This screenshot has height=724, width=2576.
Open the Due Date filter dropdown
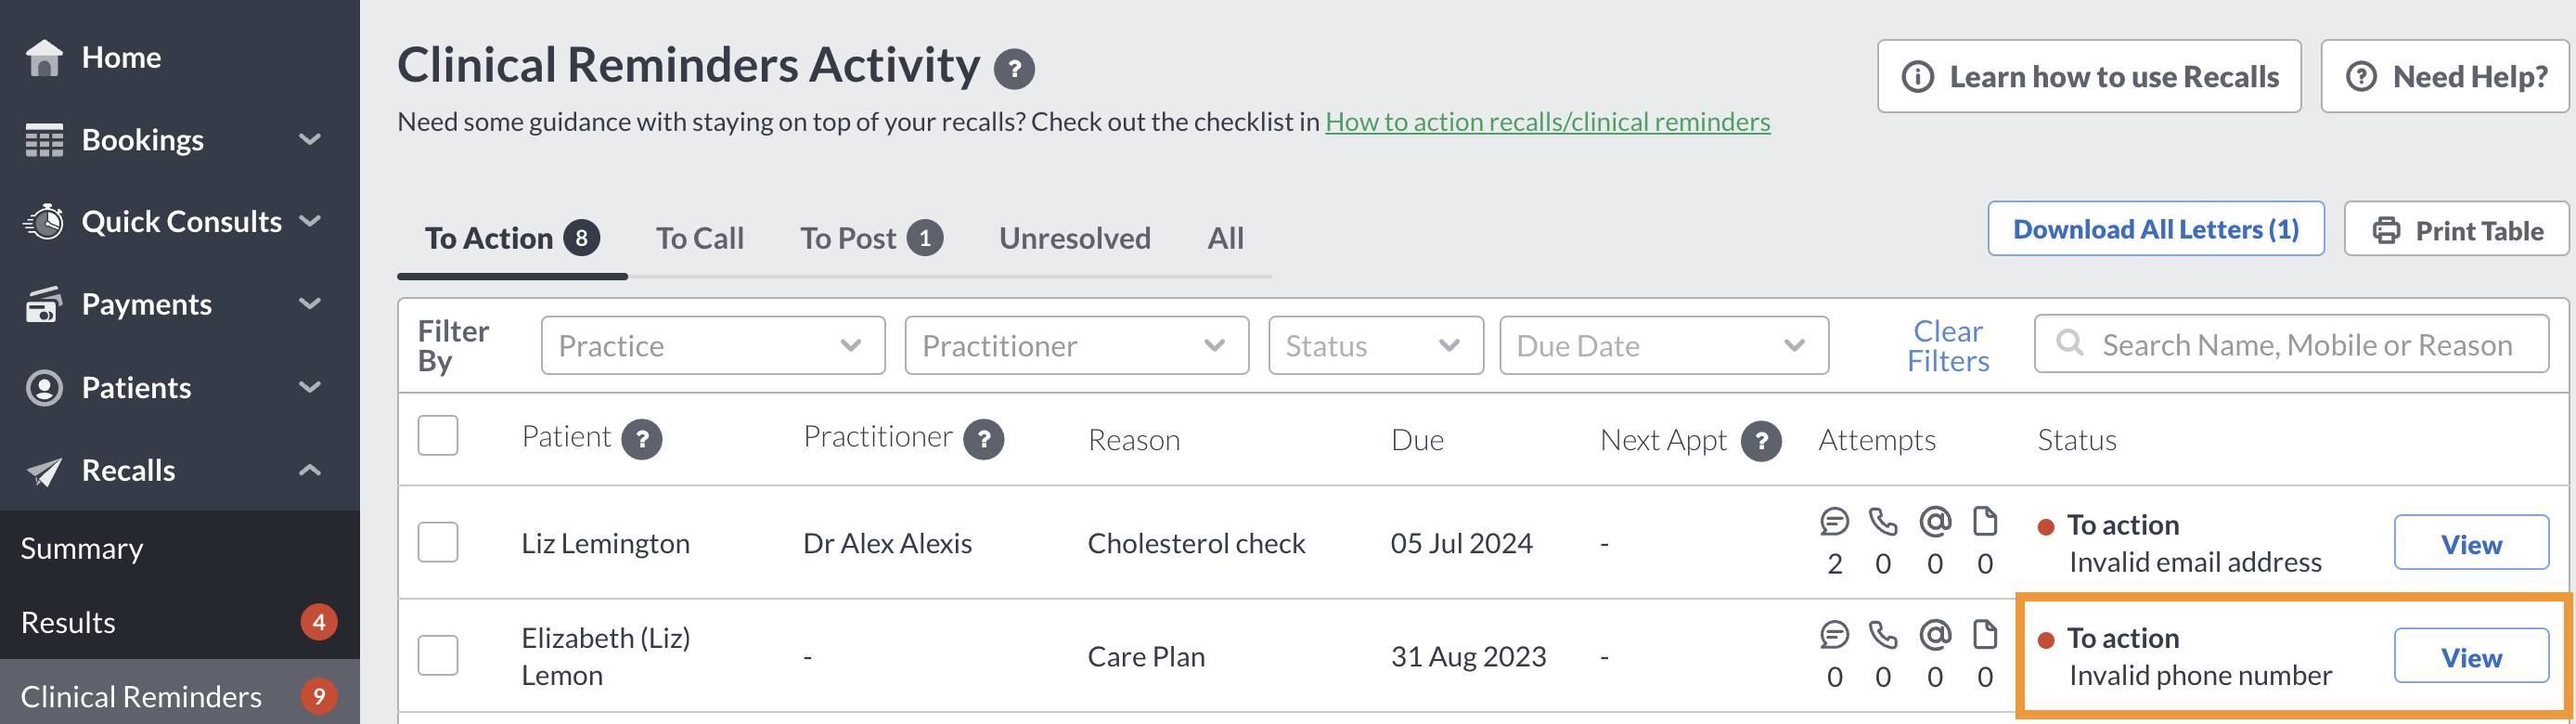[x=1664, y=346]
